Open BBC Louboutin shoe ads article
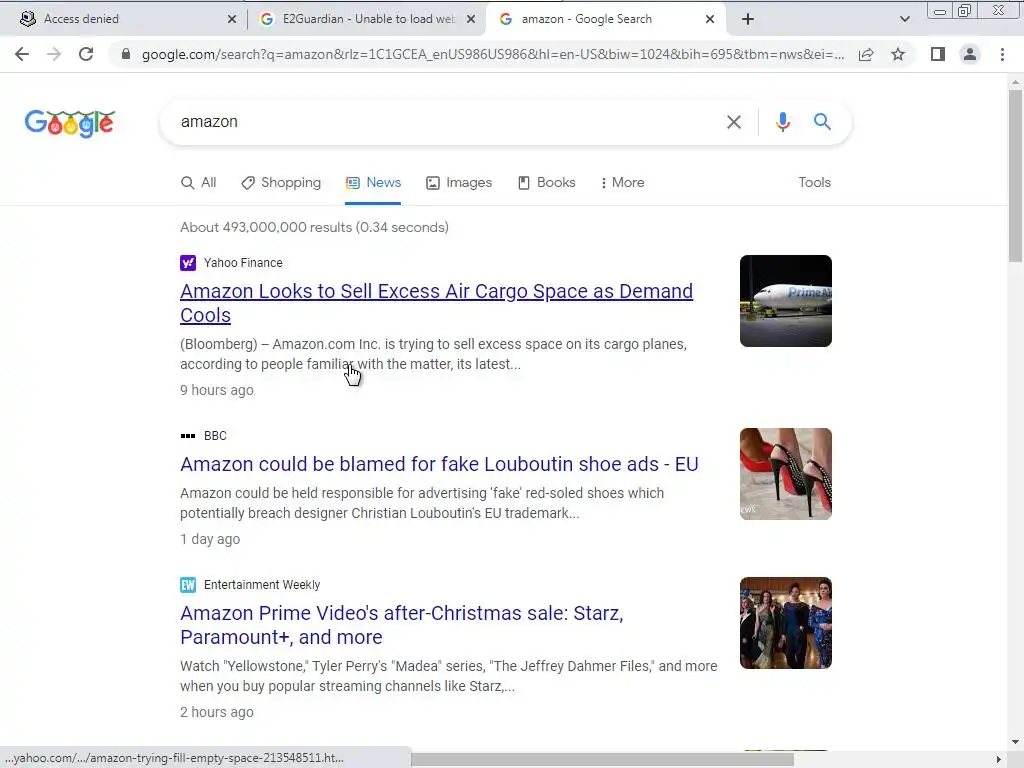Image resolution: width=1024 pixels, height=768 pixels. [440, 464]
